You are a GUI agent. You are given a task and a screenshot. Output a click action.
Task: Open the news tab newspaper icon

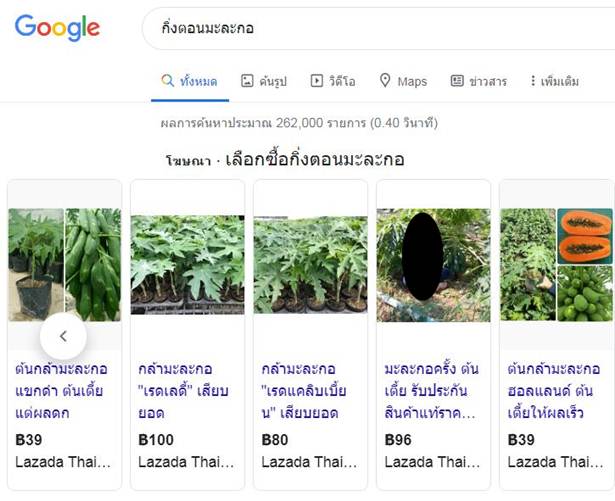click(x=457, y=81)
